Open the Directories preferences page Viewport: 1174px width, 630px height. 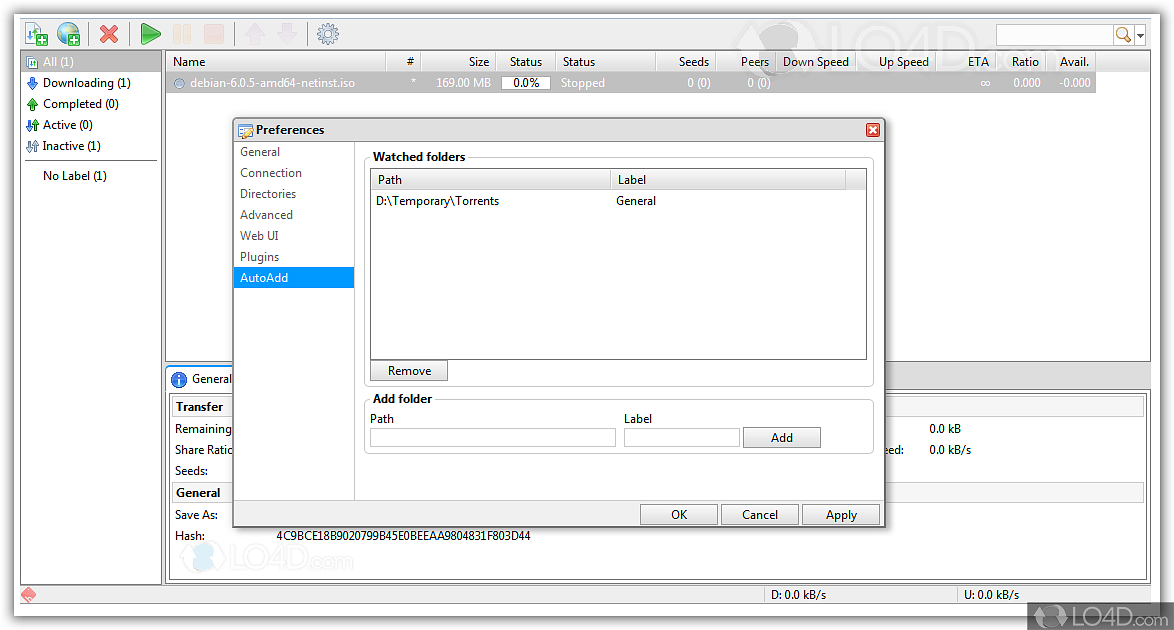(x=268, y=194)
